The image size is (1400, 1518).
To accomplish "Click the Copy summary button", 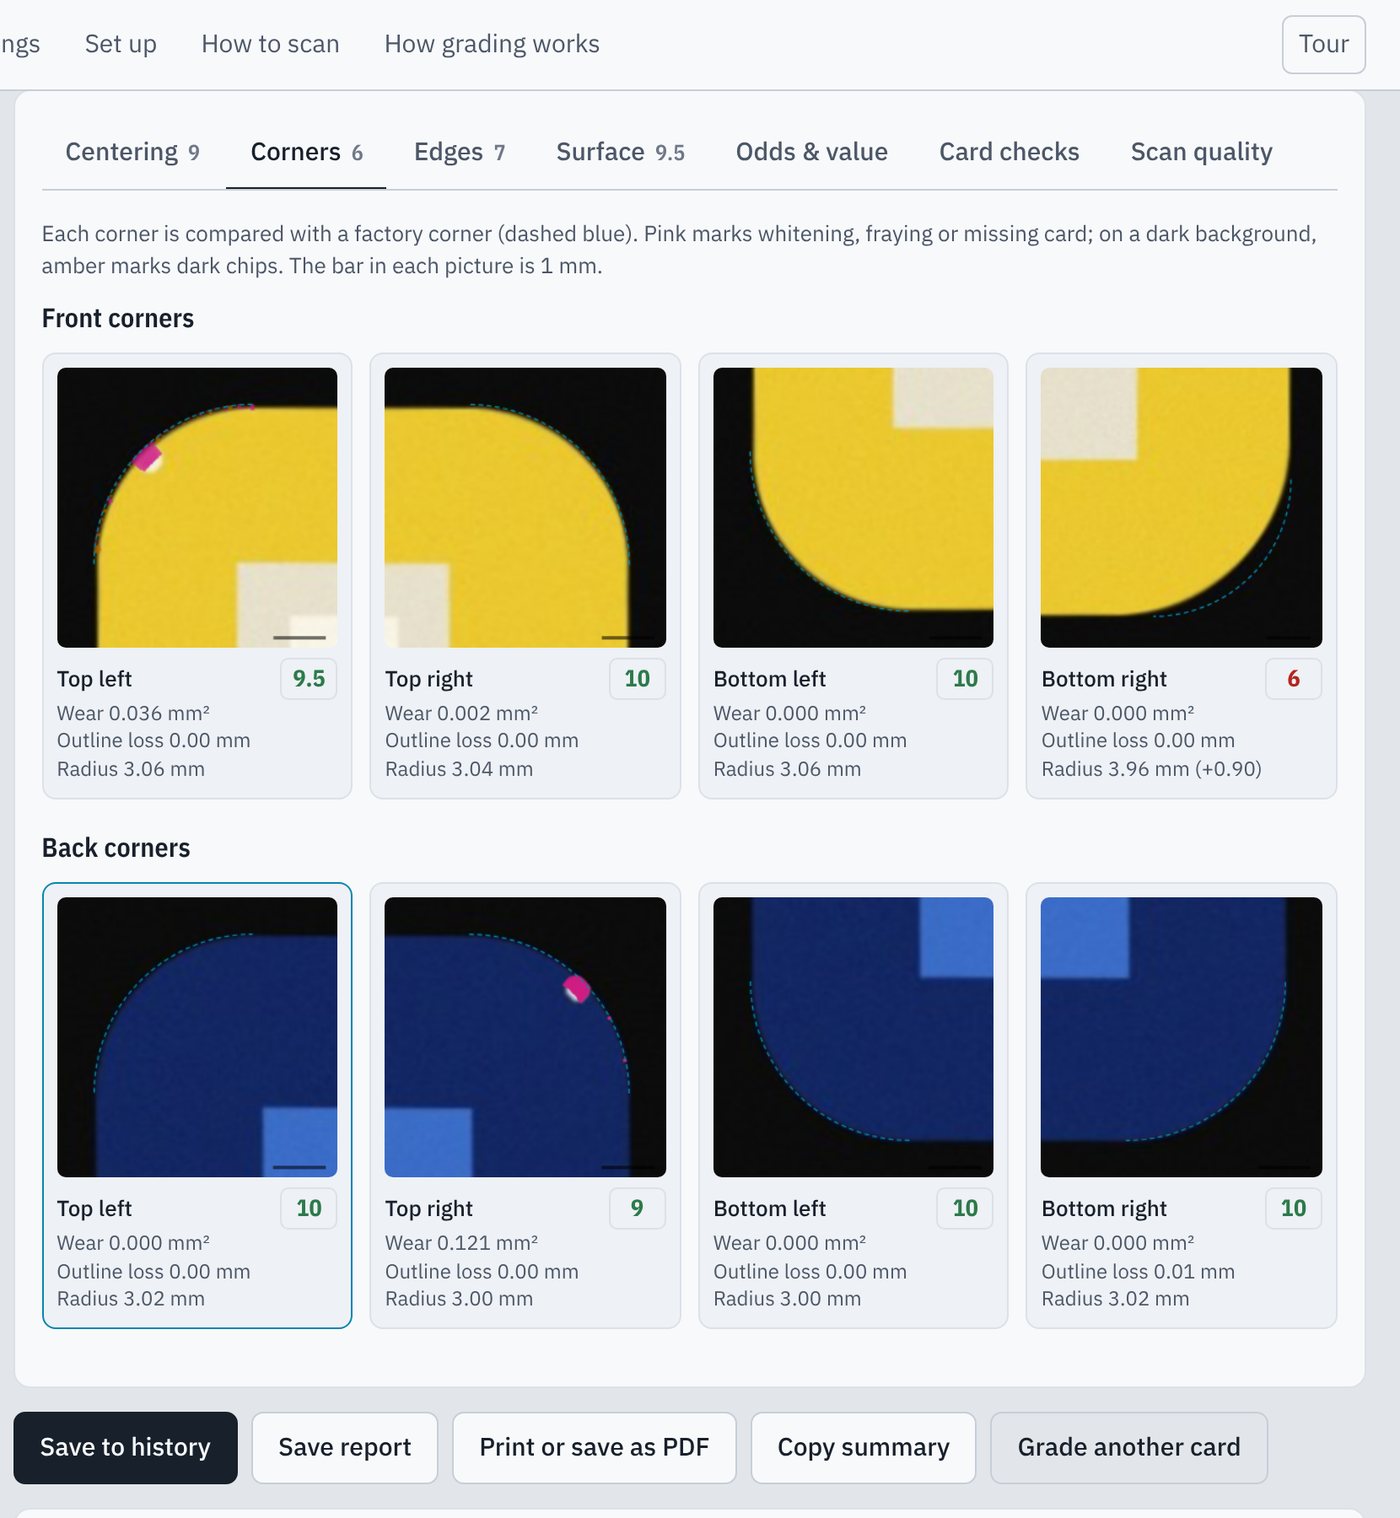I will [863, 1447].
